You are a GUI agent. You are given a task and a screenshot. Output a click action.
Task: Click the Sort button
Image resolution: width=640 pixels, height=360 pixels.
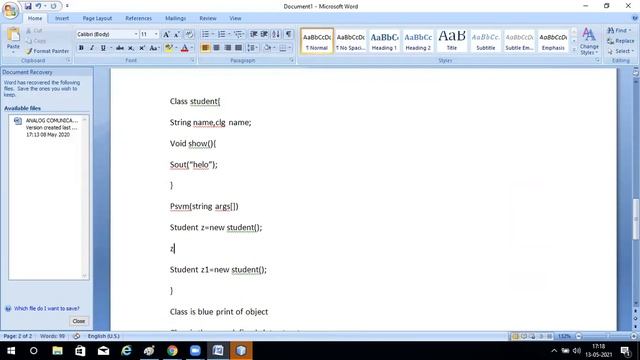tap(276, 34)
